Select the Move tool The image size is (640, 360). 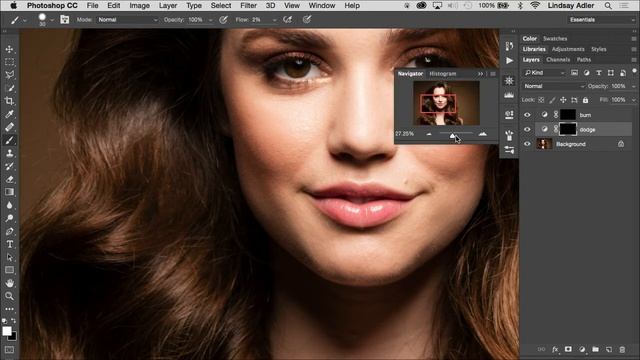9,49
